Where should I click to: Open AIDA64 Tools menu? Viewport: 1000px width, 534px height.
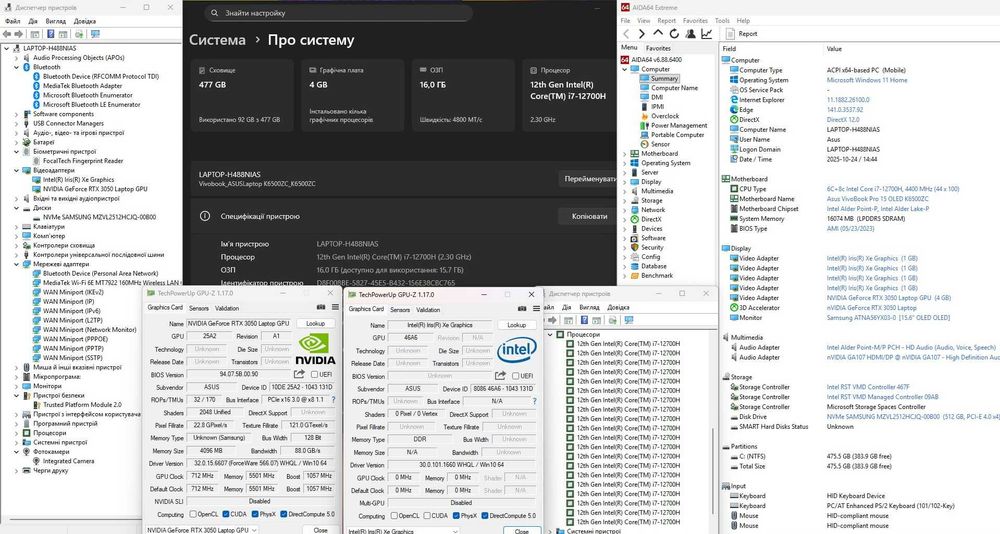click(x=722, y=20)
